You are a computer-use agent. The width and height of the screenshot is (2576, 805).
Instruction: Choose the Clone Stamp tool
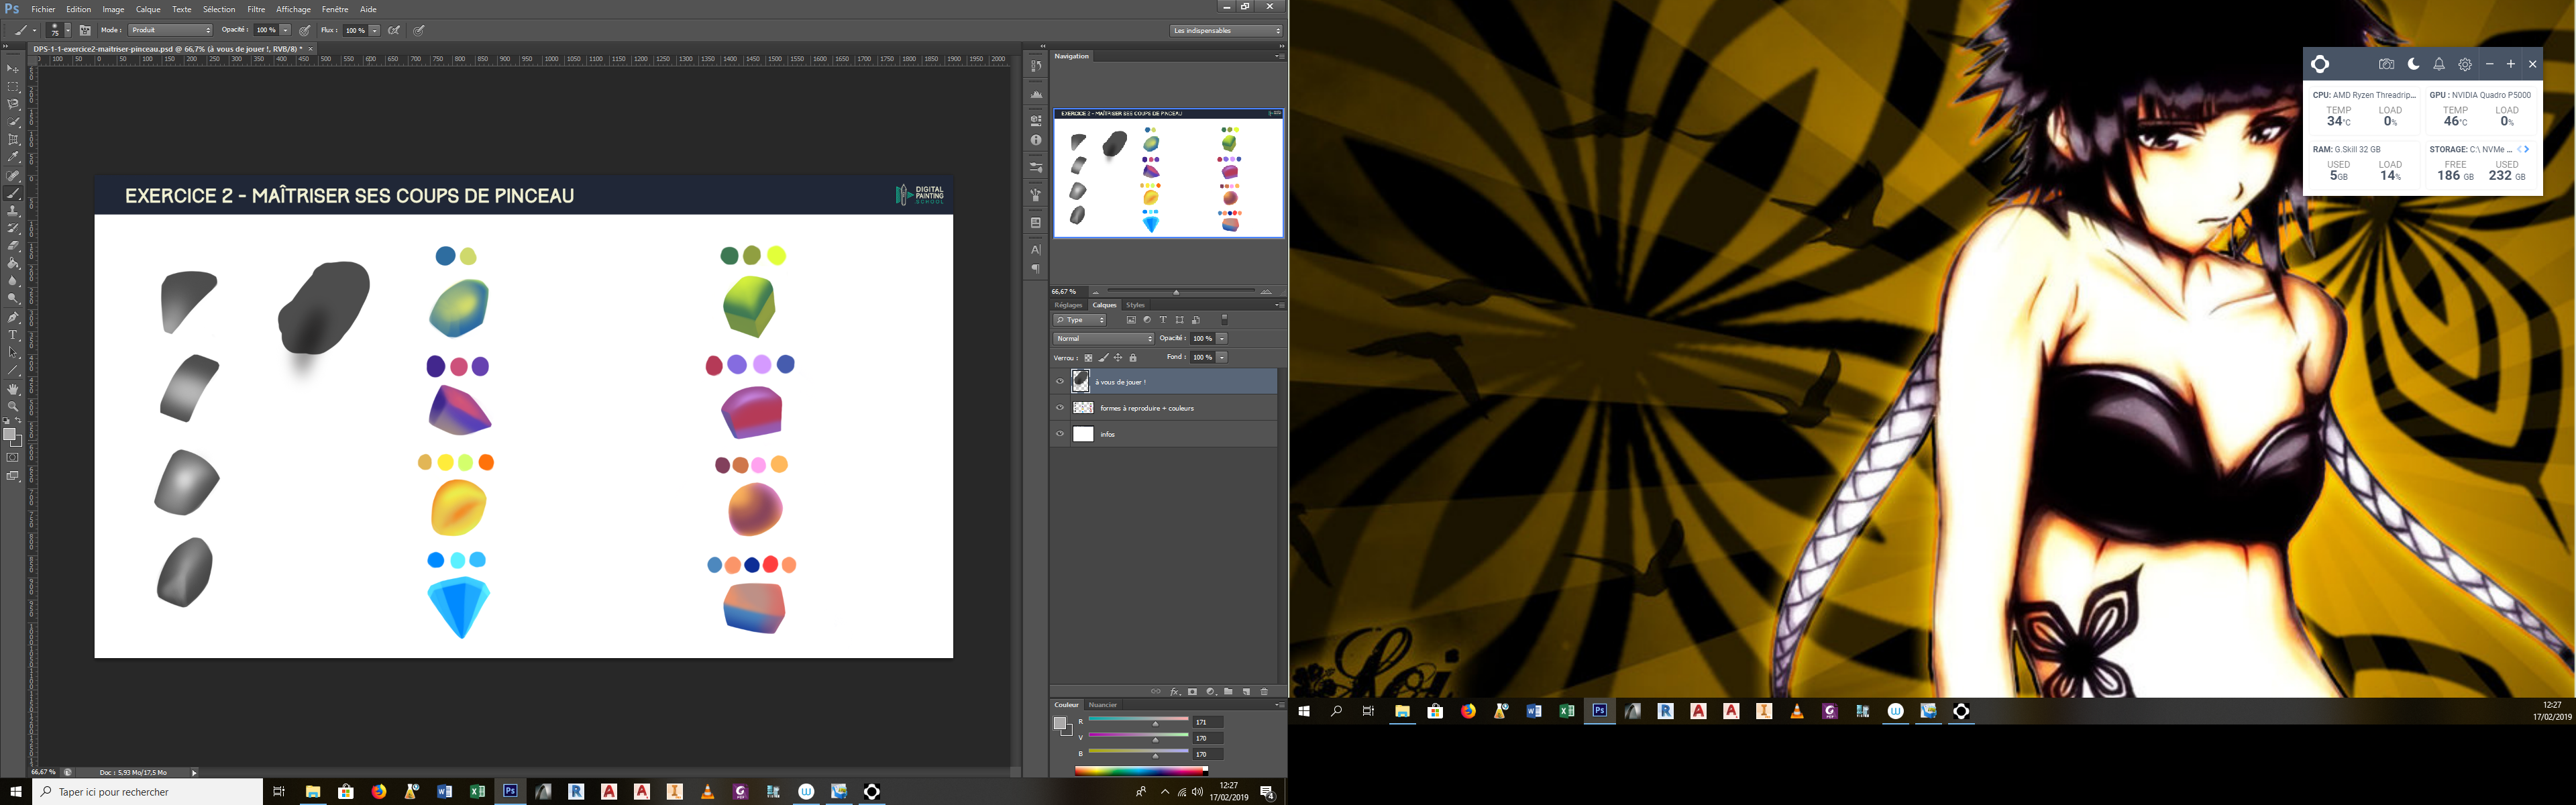13,211
